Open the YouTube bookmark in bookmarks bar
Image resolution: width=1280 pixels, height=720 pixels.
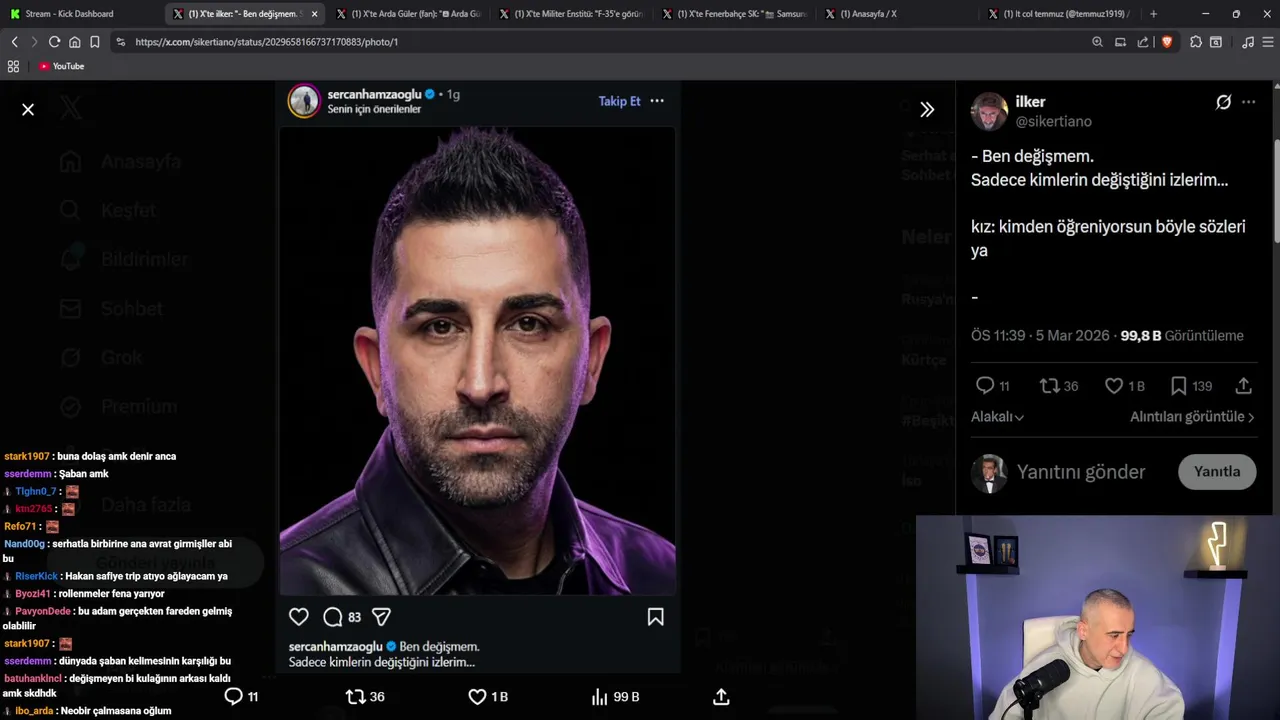coord(61,66)
